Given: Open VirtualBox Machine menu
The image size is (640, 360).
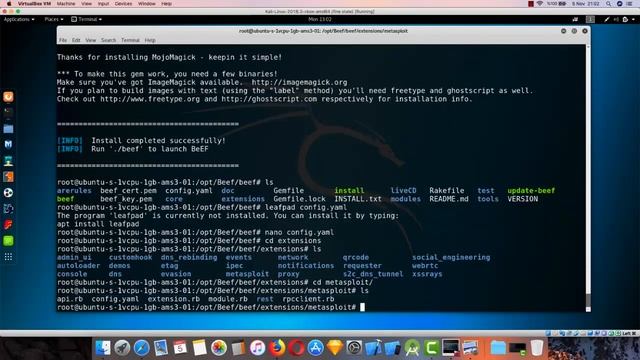Looking at the screenshot, I should click(66, 4).
